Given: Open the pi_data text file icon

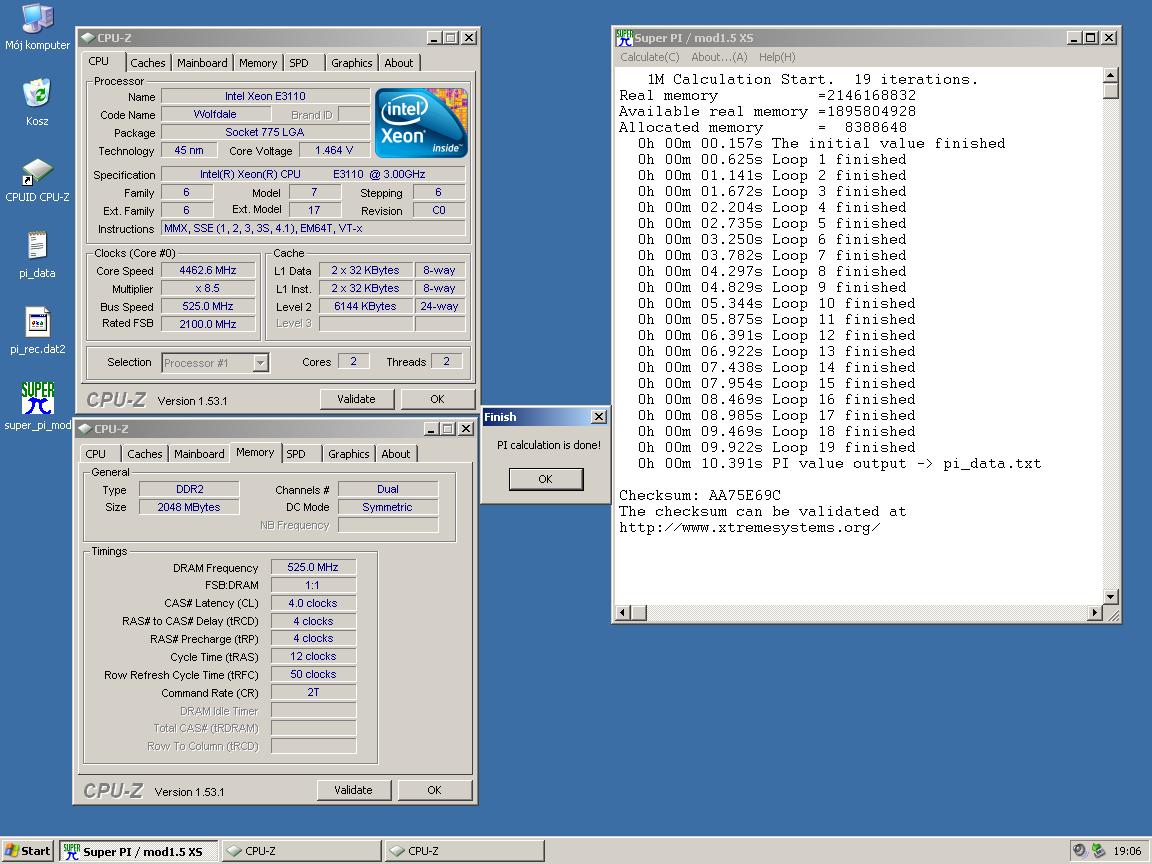Looking at the screenshot, I should [37, 254].
